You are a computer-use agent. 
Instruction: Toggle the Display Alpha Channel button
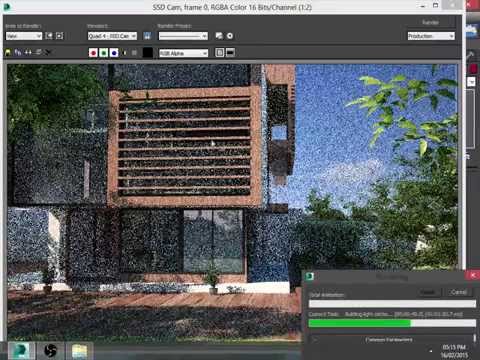125,53
